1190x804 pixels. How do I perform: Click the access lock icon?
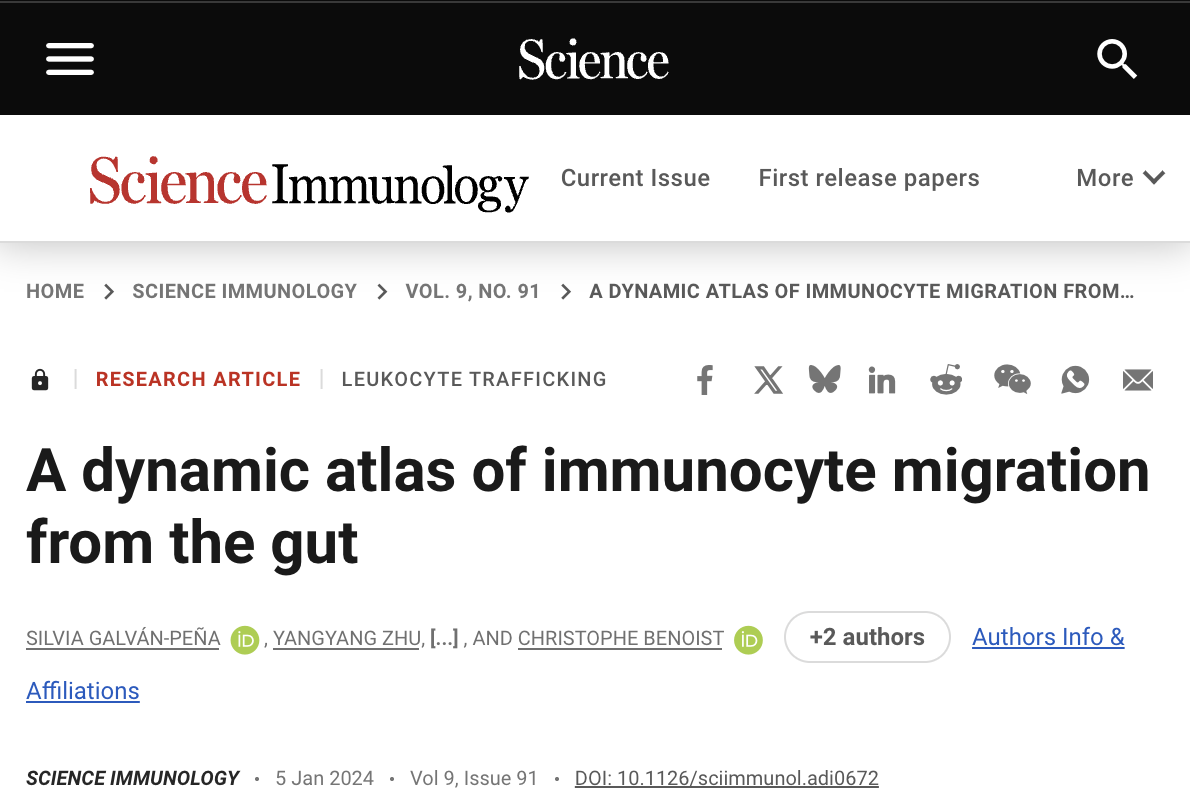point(40,379)
